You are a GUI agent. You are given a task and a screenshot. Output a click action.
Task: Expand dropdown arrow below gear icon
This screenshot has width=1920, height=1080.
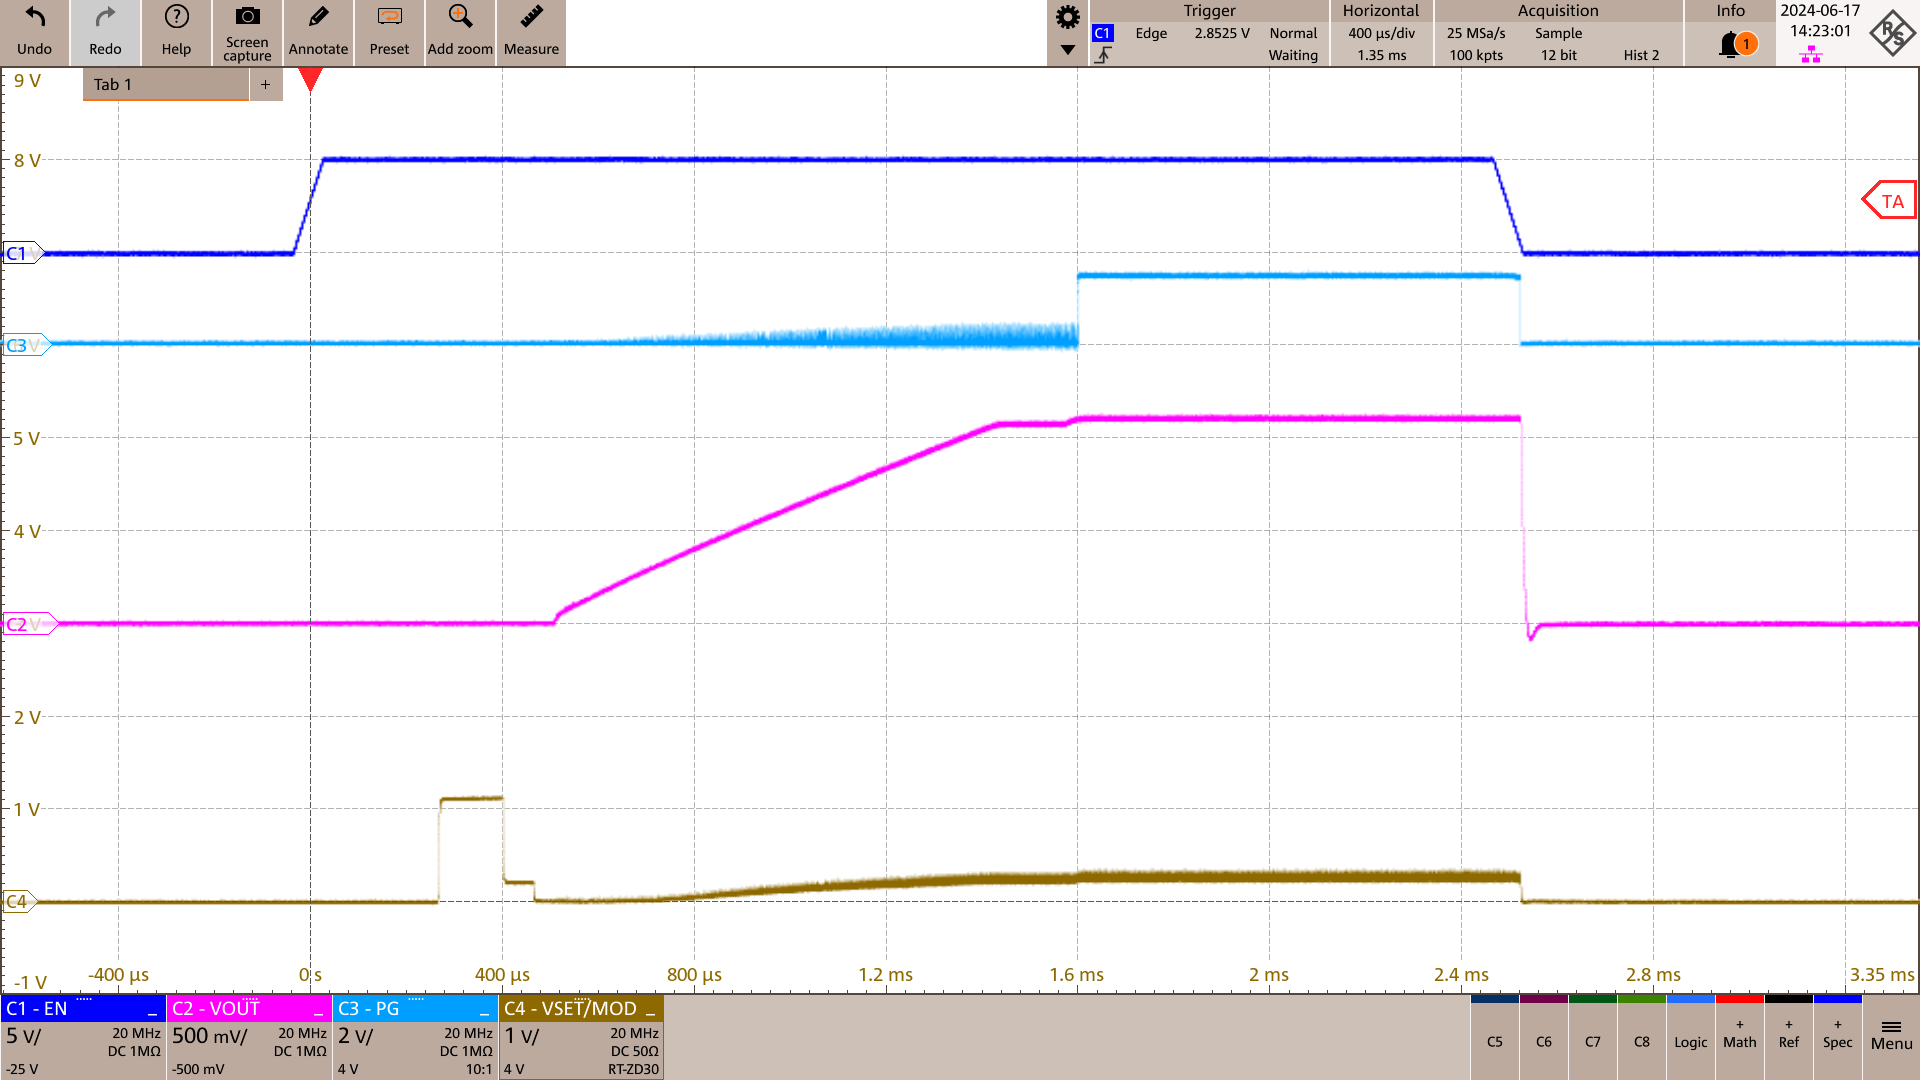click(x=1068, y=50)
